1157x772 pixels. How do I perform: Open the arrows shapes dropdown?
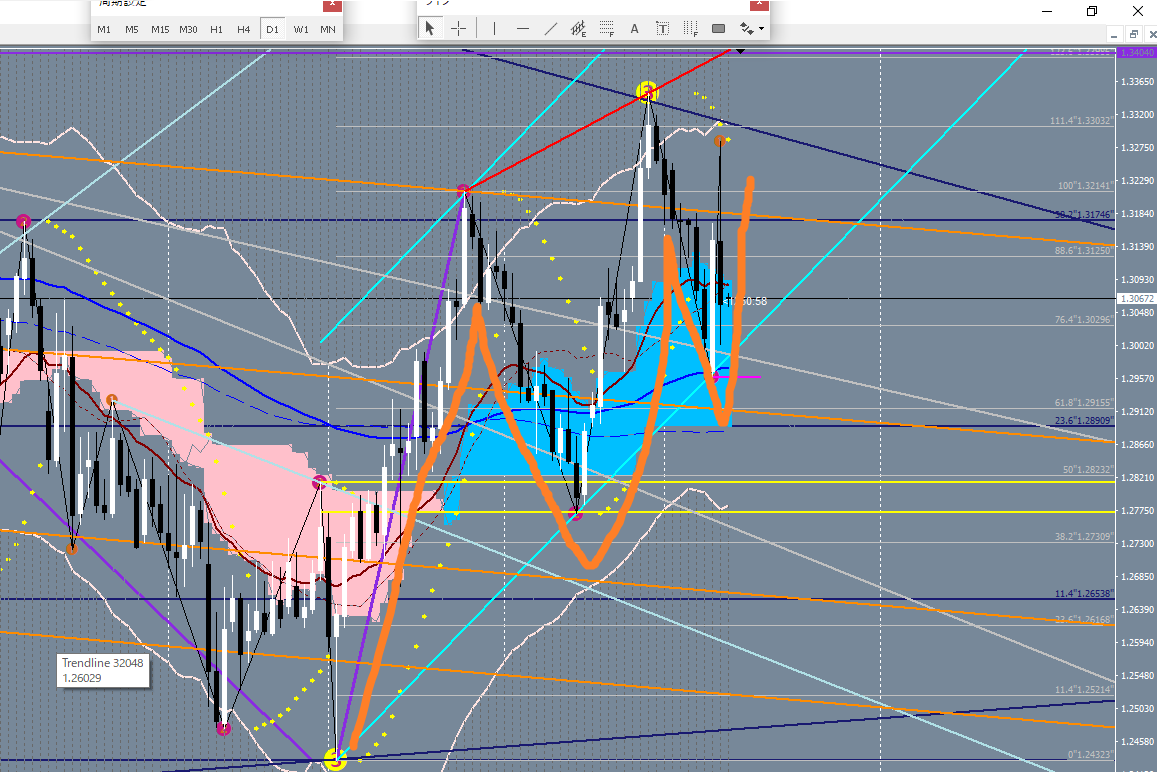(x=751, y=29)
